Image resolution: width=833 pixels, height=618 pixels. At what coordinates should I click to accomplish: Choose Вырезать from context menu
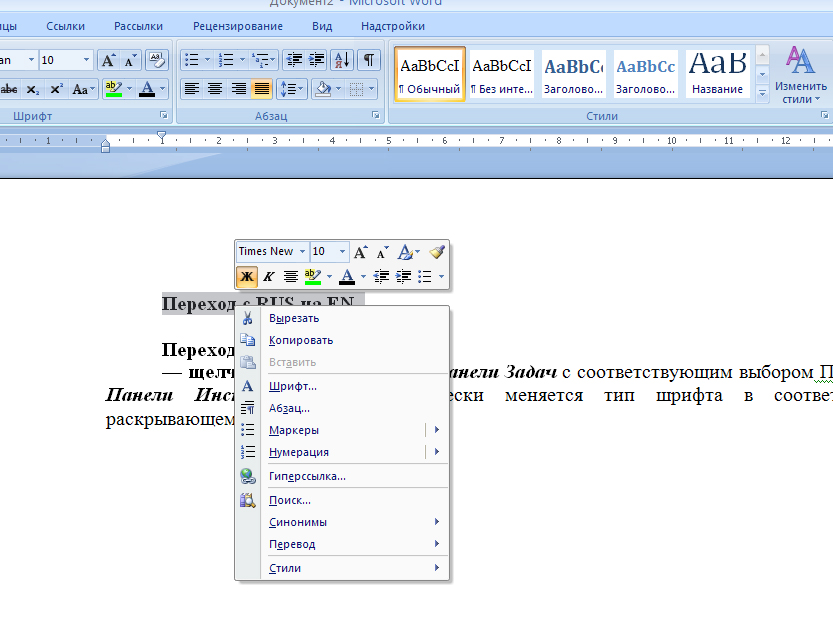coord(342,318)
